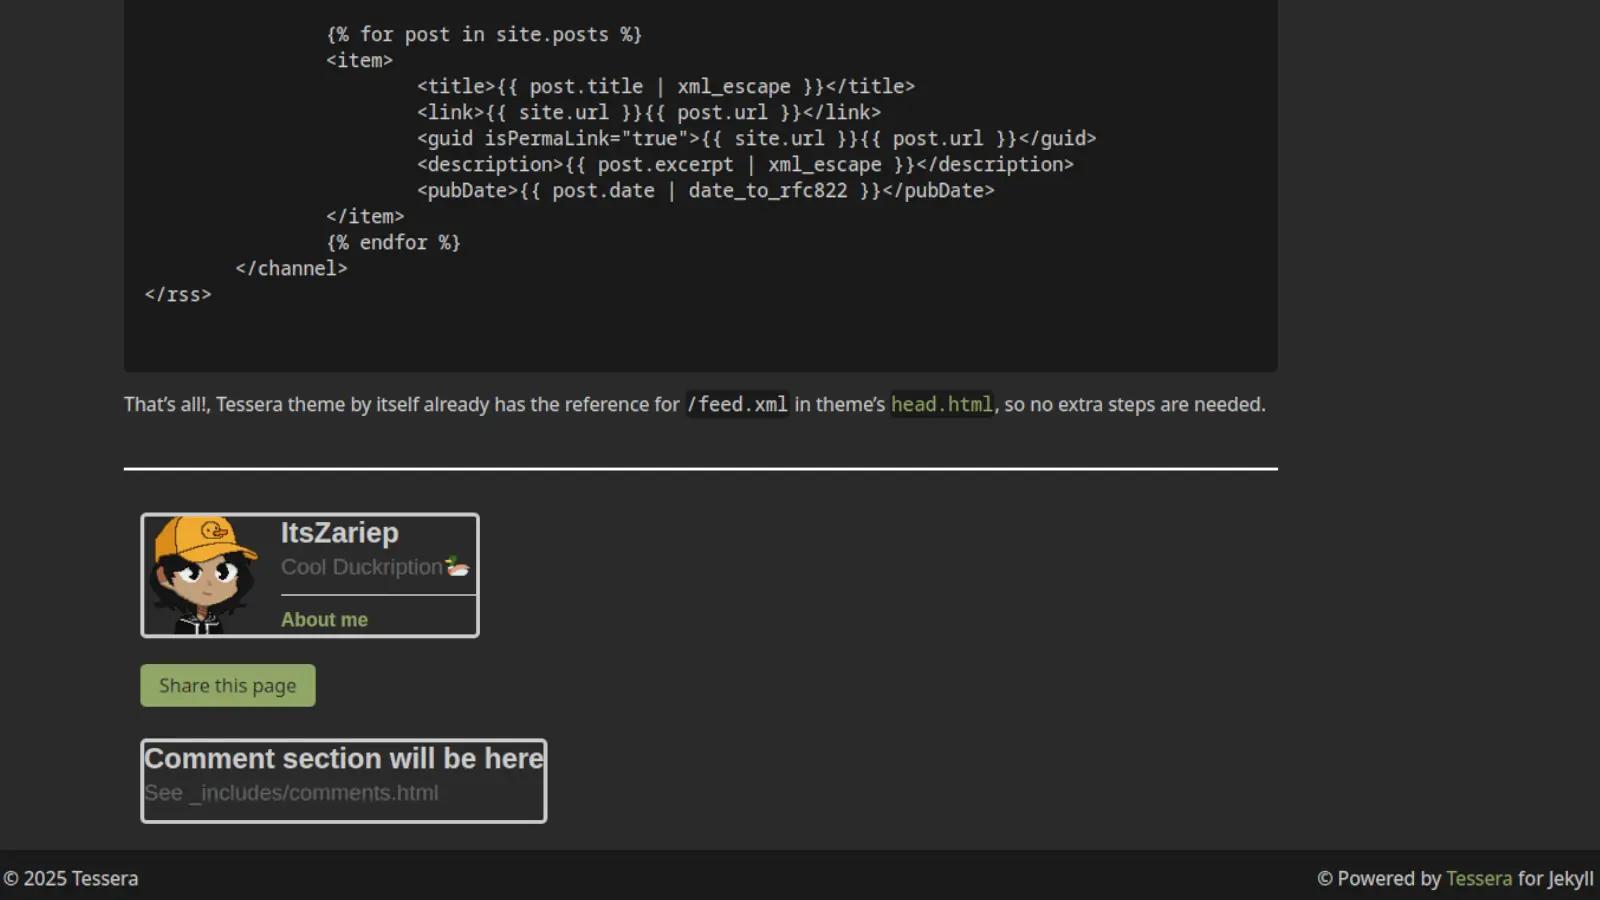
Task: Open the About me link
Action: (x=324, y=619)
